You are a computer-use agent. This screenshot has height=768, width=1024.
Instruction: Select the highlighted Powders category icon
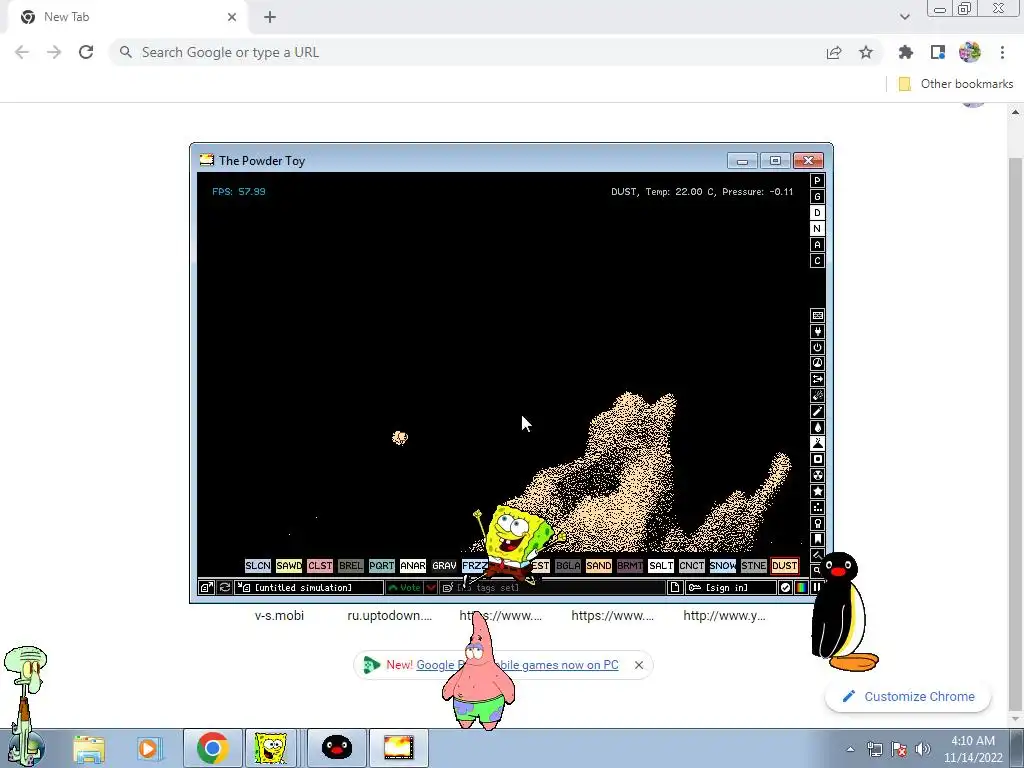click(x=817, y=443)
